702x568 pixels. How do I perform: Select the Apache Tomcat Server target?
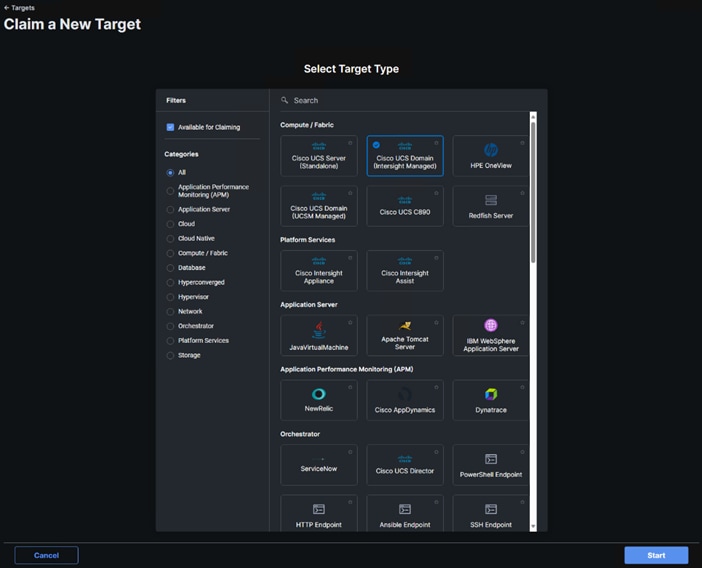pyautogui.click(x=405, y=336)
